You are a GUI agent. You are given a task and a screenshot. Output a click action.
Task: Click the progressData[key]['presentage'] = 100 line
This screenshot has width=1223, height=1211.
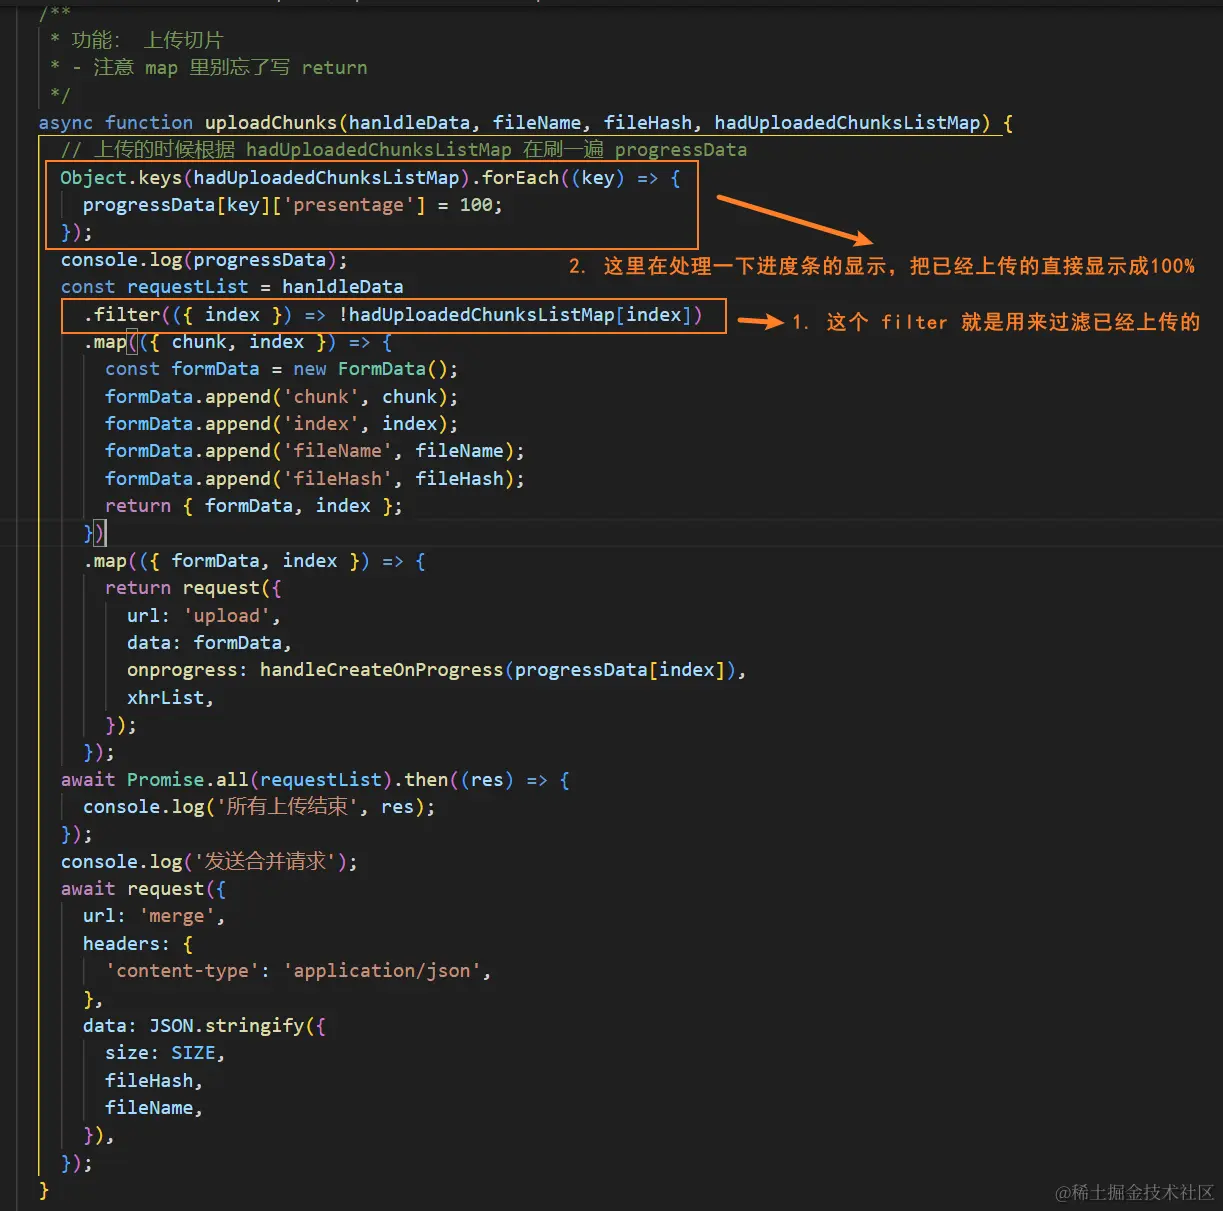(x=292, y=205)
